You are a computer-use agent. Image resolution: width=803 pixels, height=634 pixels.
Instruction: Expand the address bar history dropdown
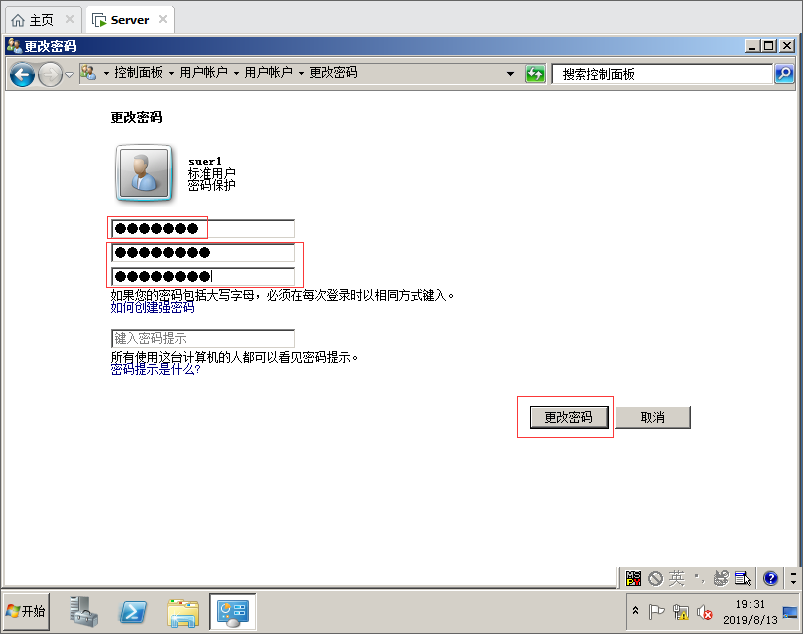510,74
